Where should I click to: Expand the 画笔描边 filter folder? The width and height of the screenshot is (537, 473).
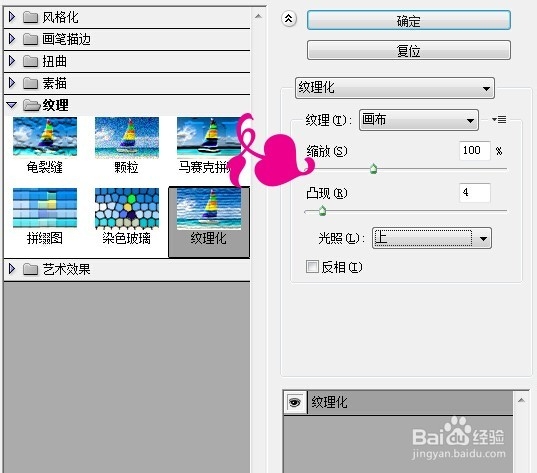(12, 39)
